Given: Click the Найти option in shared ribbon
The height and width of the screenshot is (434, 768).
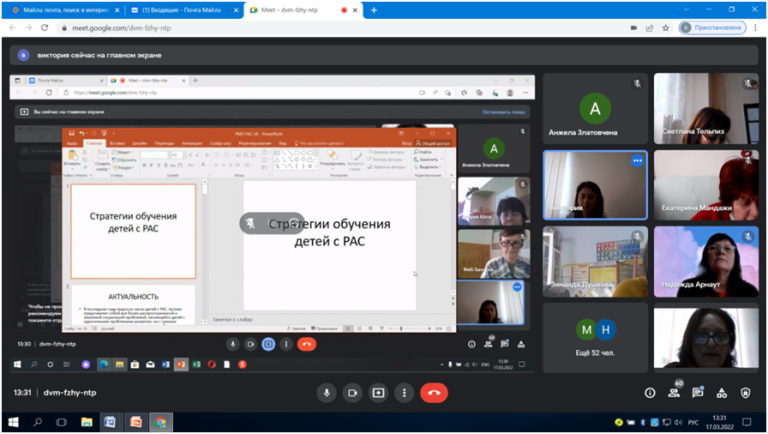Looking at the screenshot, I should 423,152.
